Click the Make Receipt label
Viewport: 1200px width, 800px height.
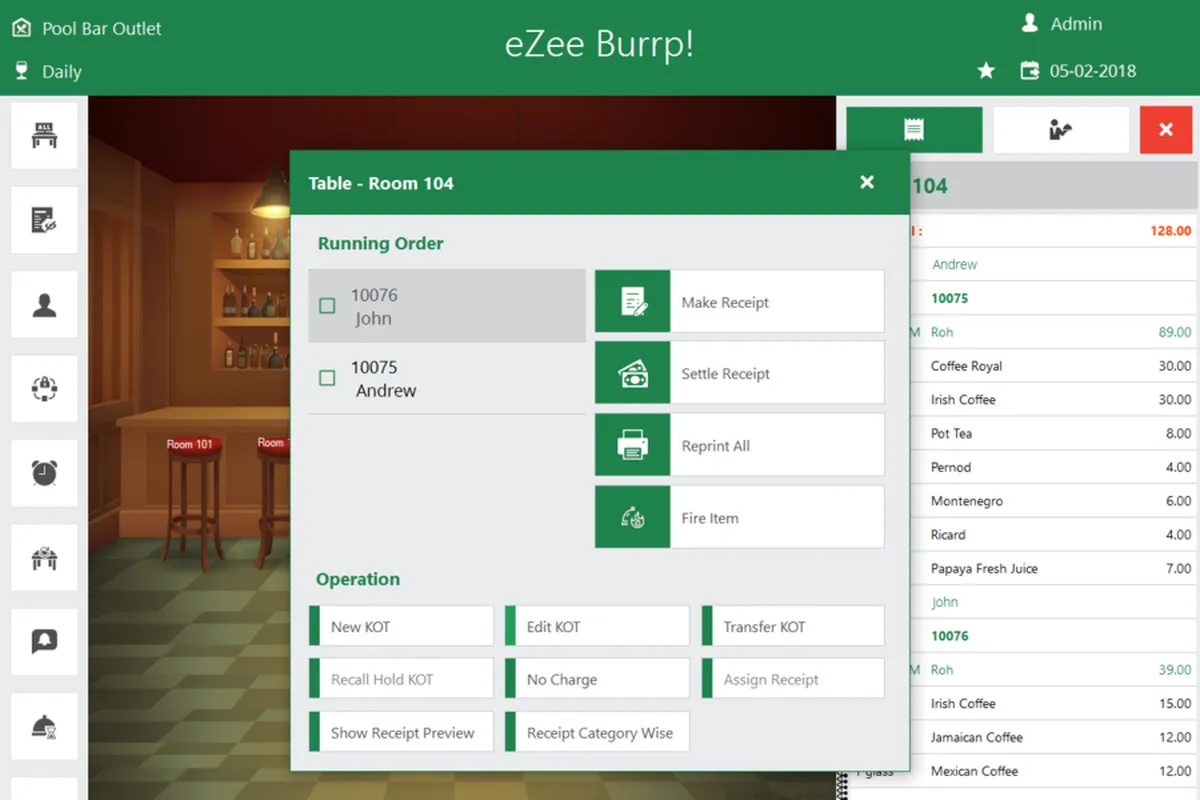click(x=725, y=302)
